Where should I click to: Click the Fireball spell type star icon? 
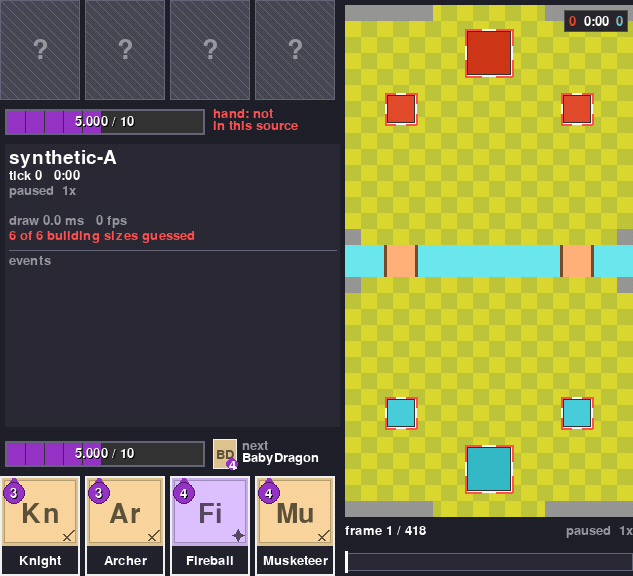click(x=238, y=536)
